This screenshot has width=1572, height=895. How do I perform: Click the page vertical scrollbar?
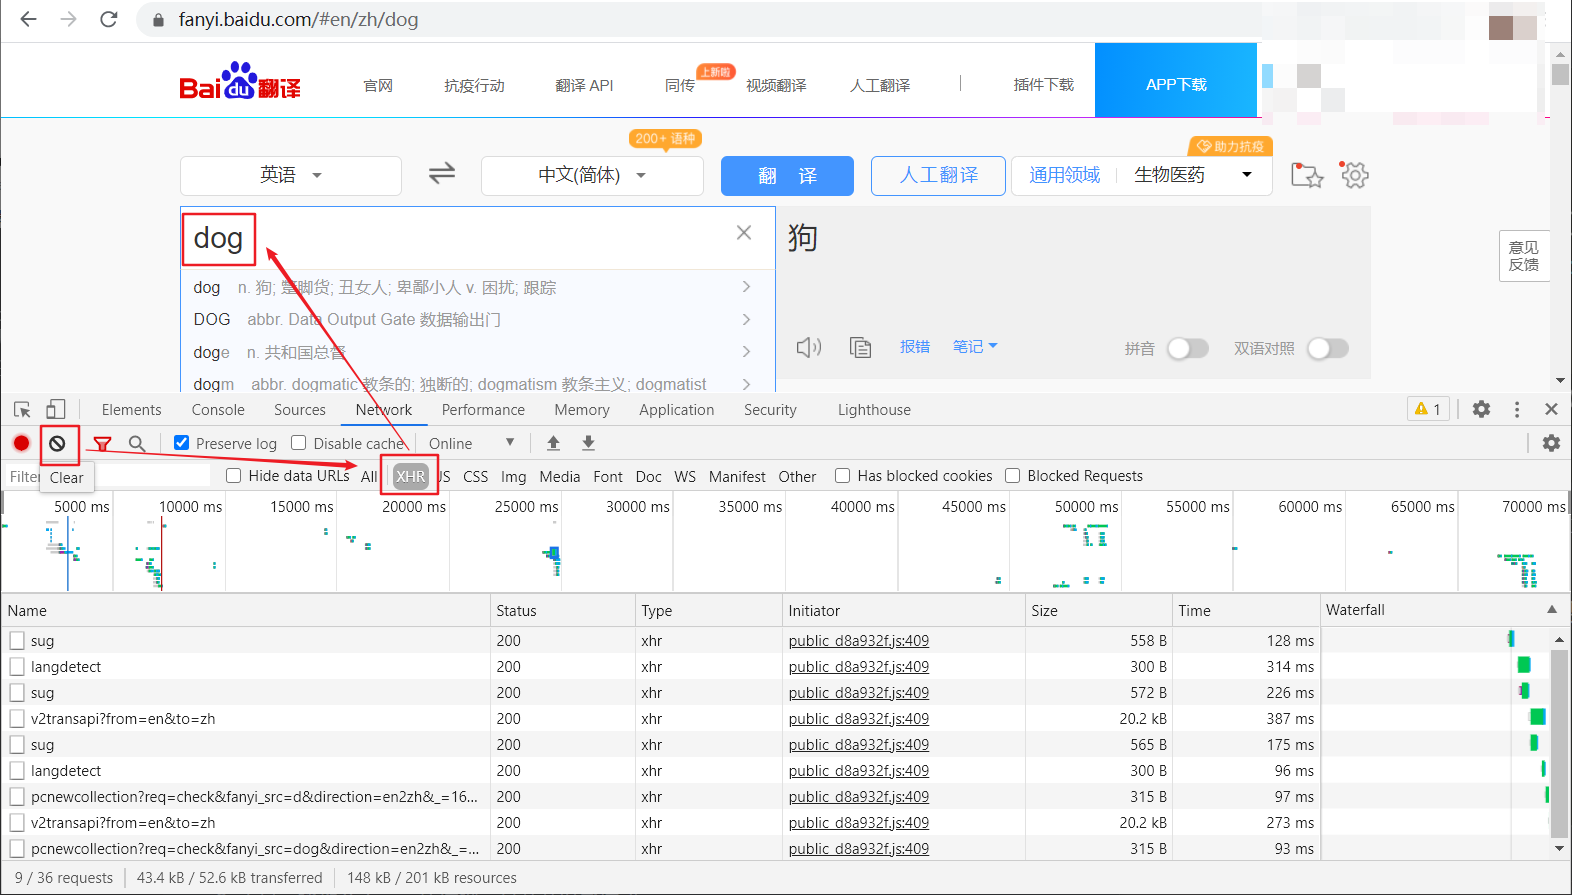click(1560, 74)
